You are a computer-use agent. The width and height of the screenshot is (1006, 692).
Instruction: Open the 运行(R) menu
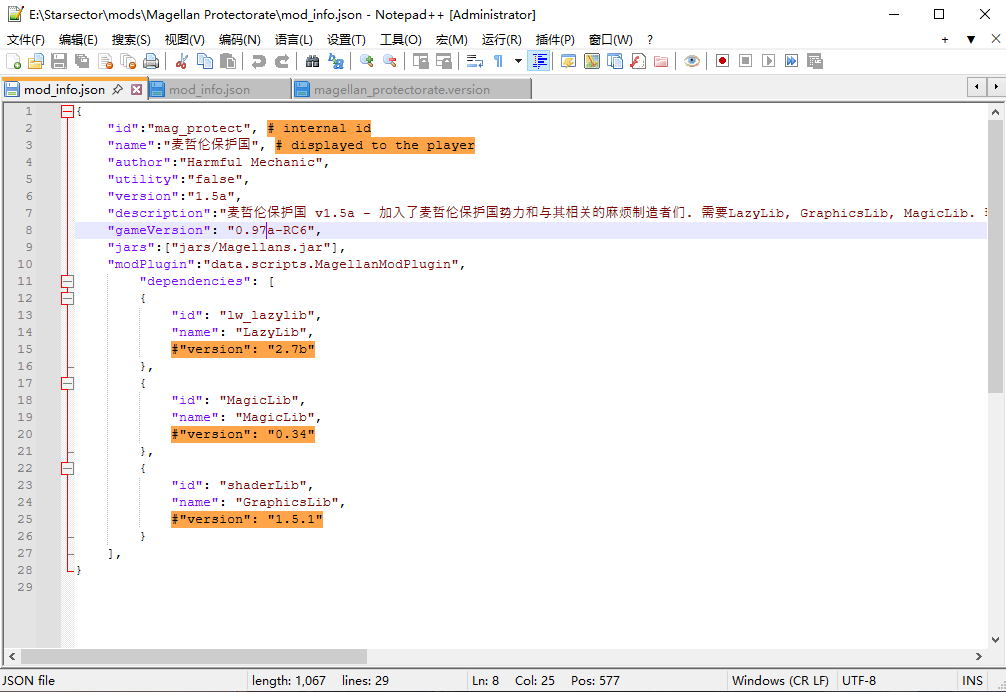click(502, 40)
